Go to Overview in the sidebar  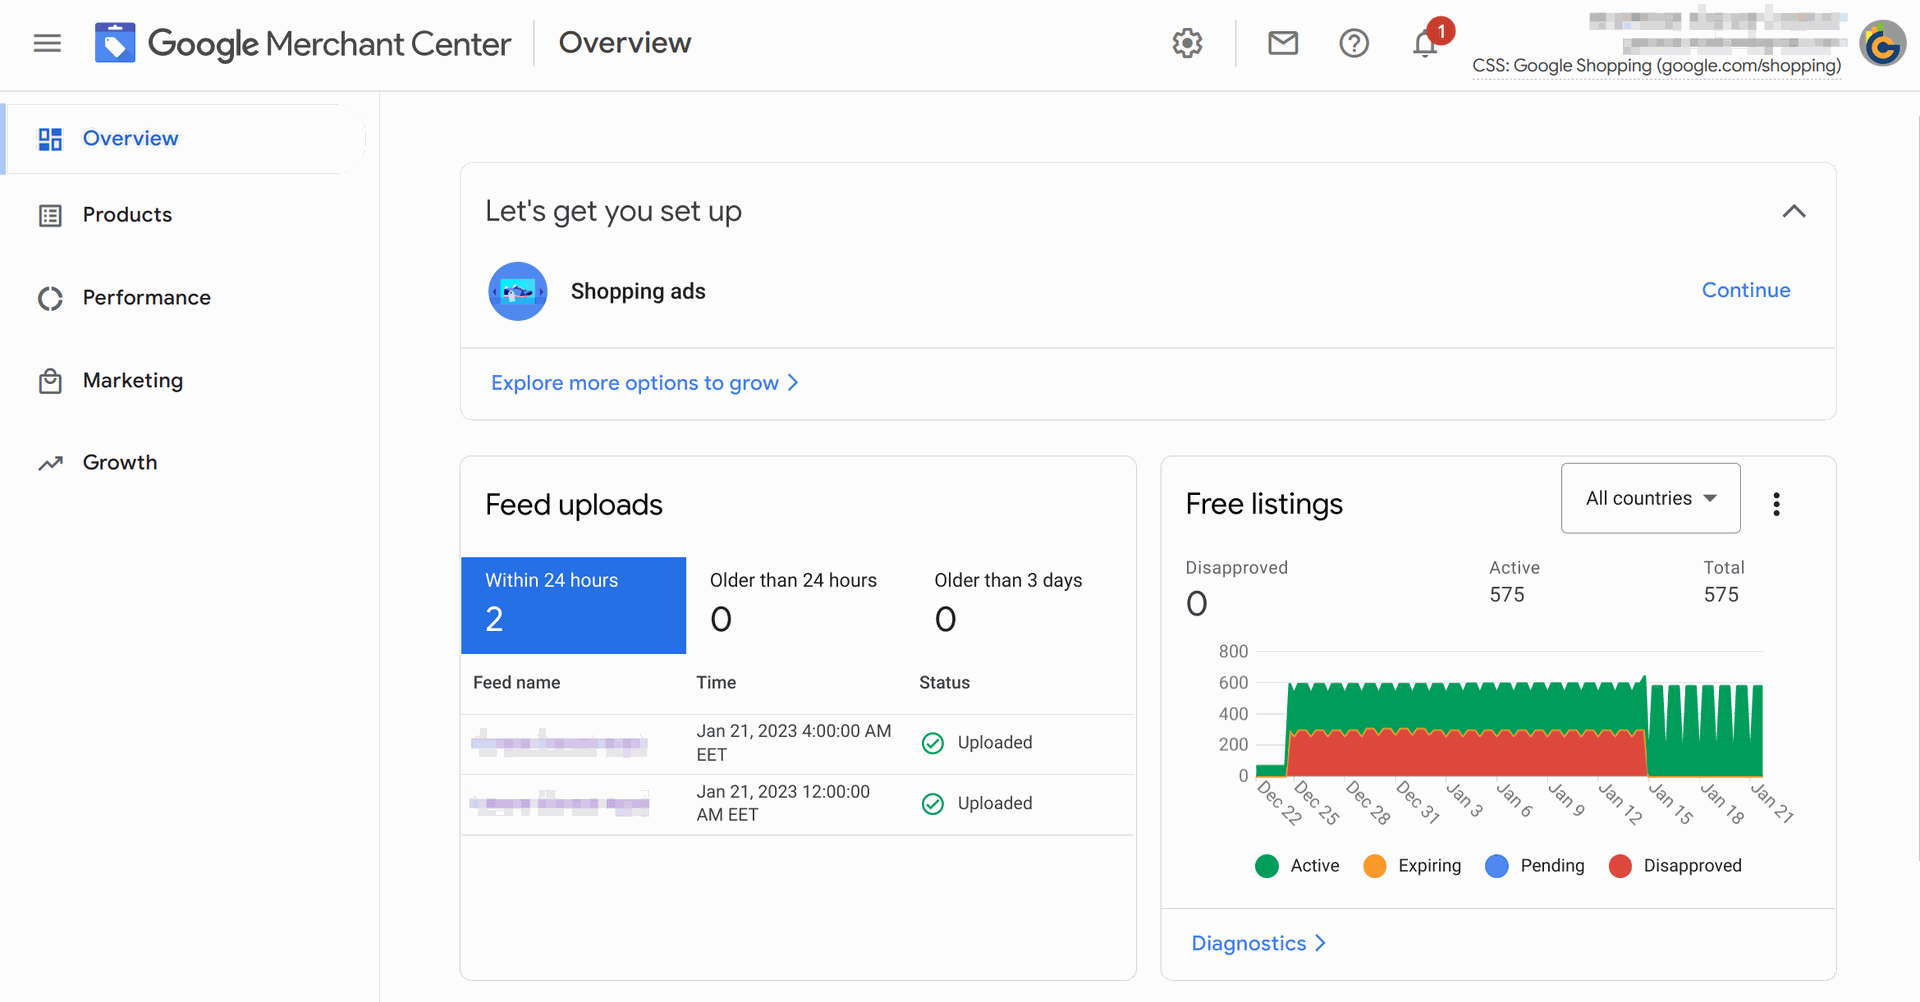185,139
